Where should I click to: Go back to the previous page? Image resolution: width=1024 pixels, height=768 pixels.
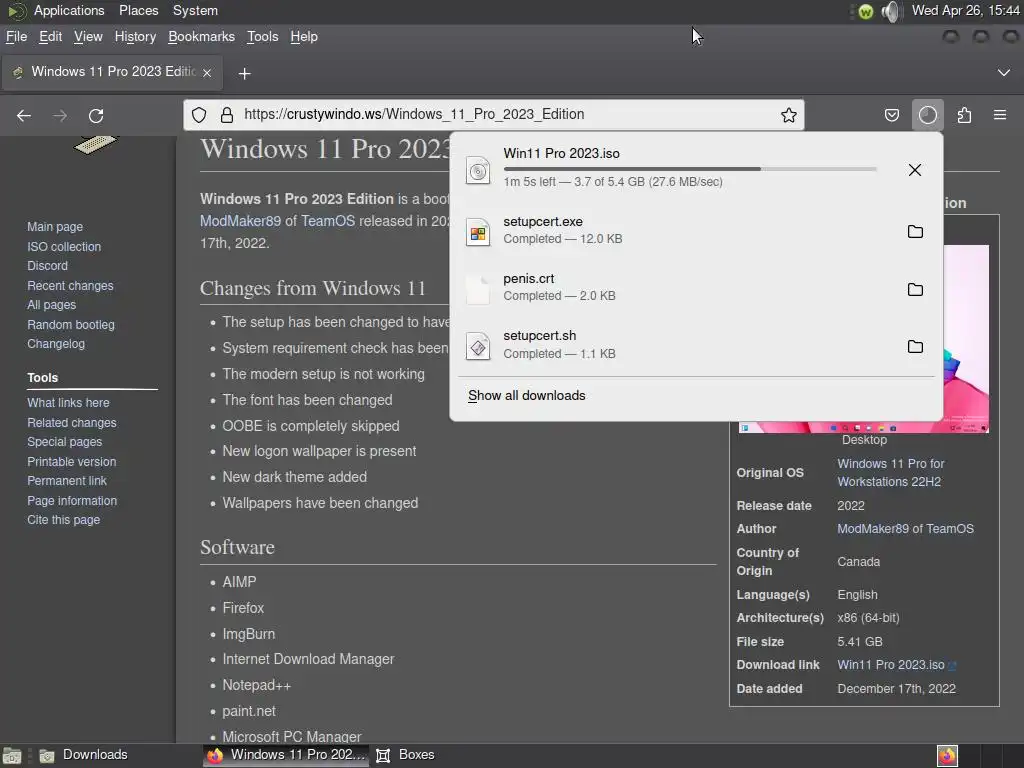pyautogui.click(x=24, y=116)
